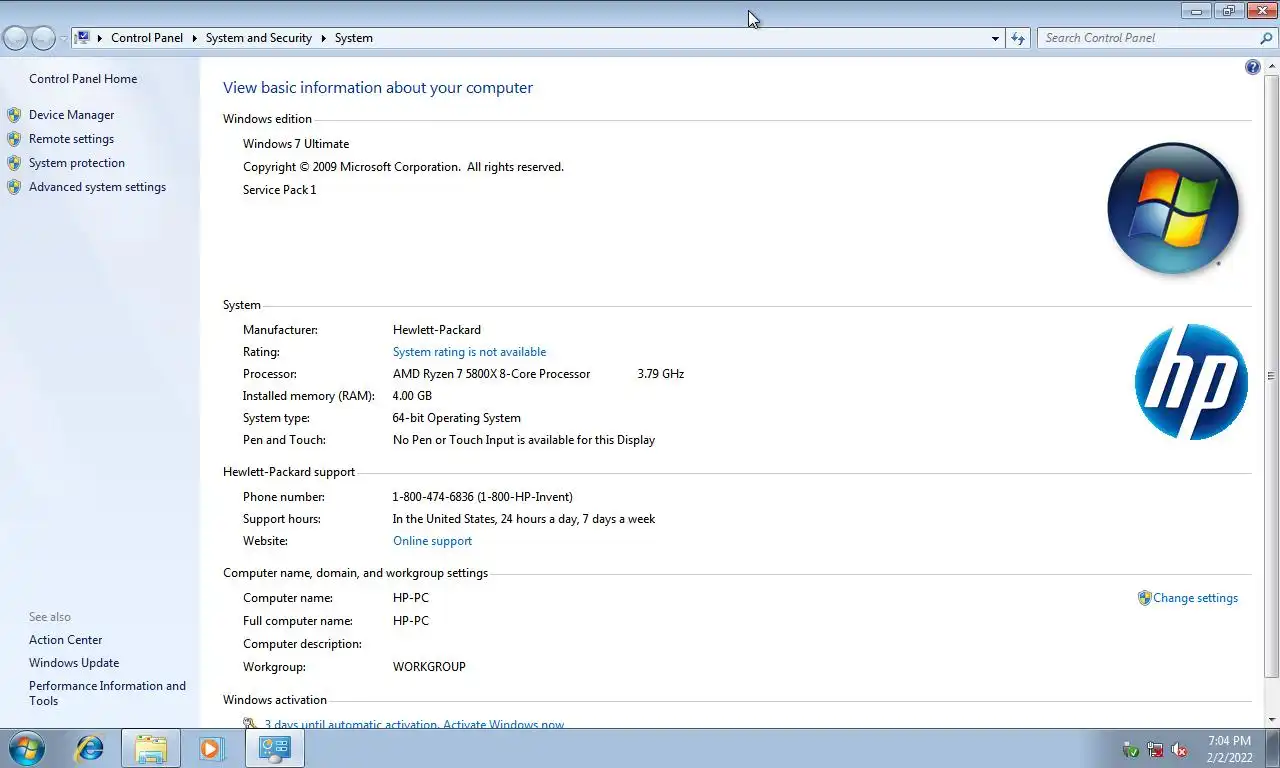This screenshot has width=1280, height=768.
Task: Open Control Panel Home
Action: (x=83, y=79)
